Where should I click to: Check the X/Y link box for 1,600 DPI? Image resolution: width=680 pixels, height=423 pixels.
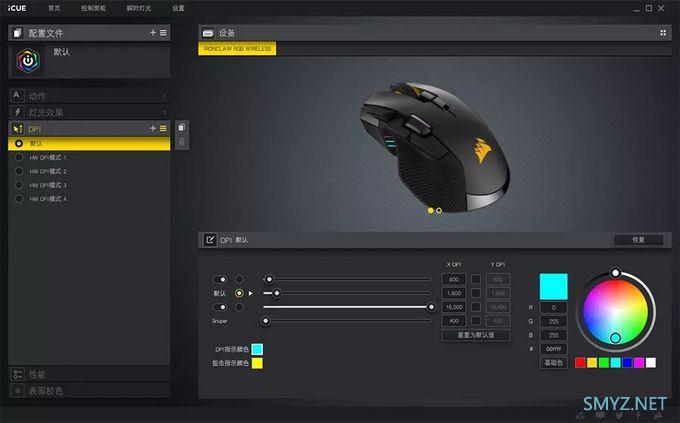(476, 293)
